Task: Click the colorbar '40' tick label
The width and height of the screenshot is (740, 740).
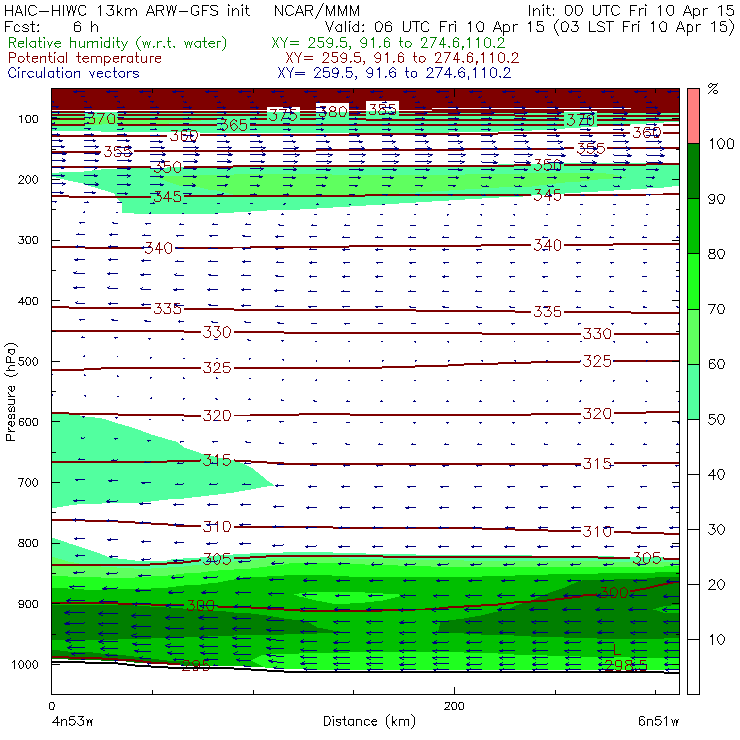Action: [716, 474]
